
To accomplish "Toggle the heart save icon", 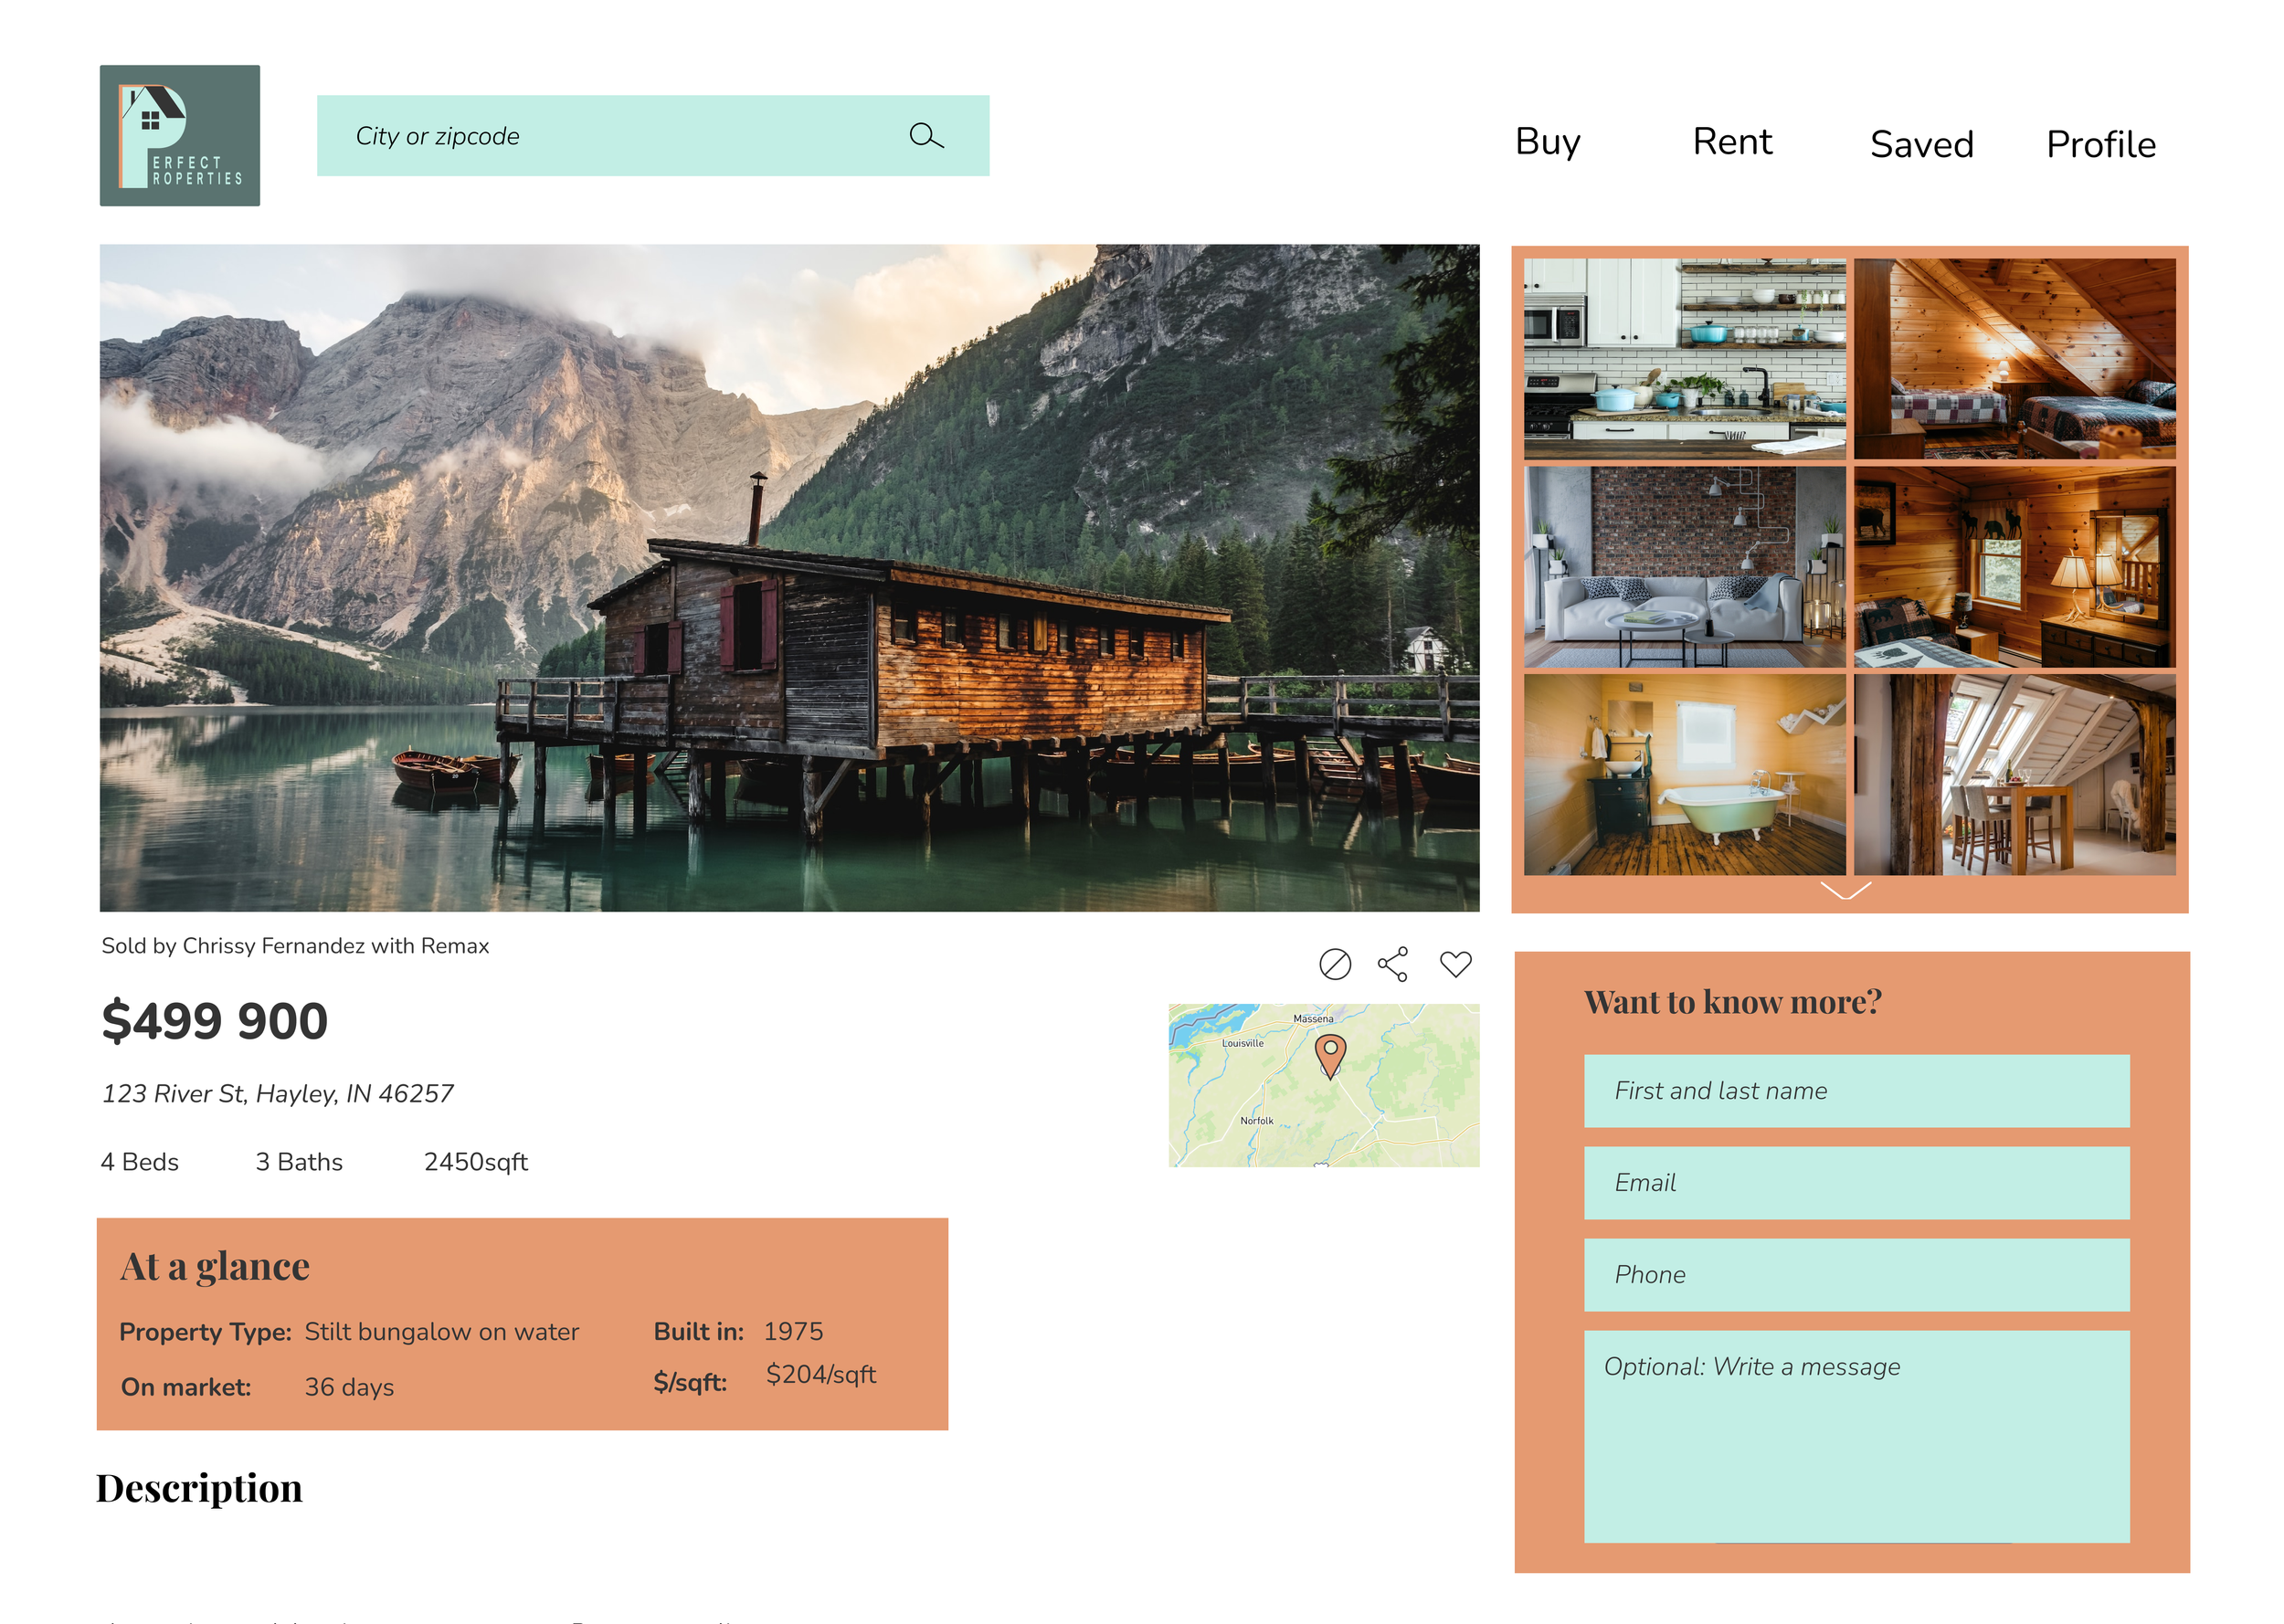I will click(x=1455, y=964).
